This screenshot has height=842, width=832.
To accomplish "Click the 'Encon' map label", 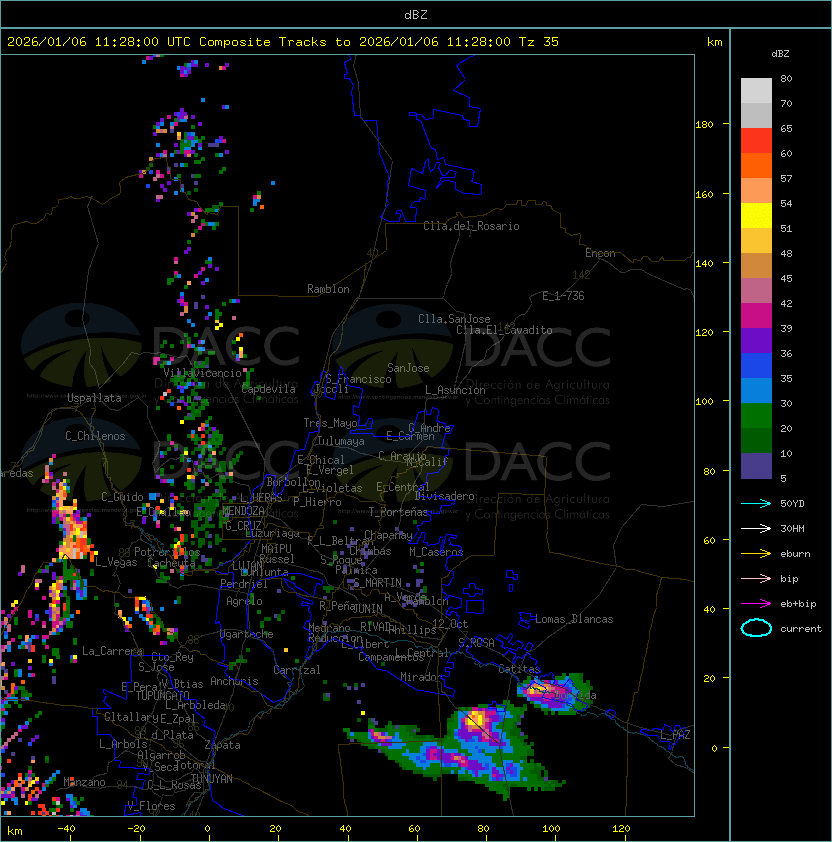I will 600,253.
